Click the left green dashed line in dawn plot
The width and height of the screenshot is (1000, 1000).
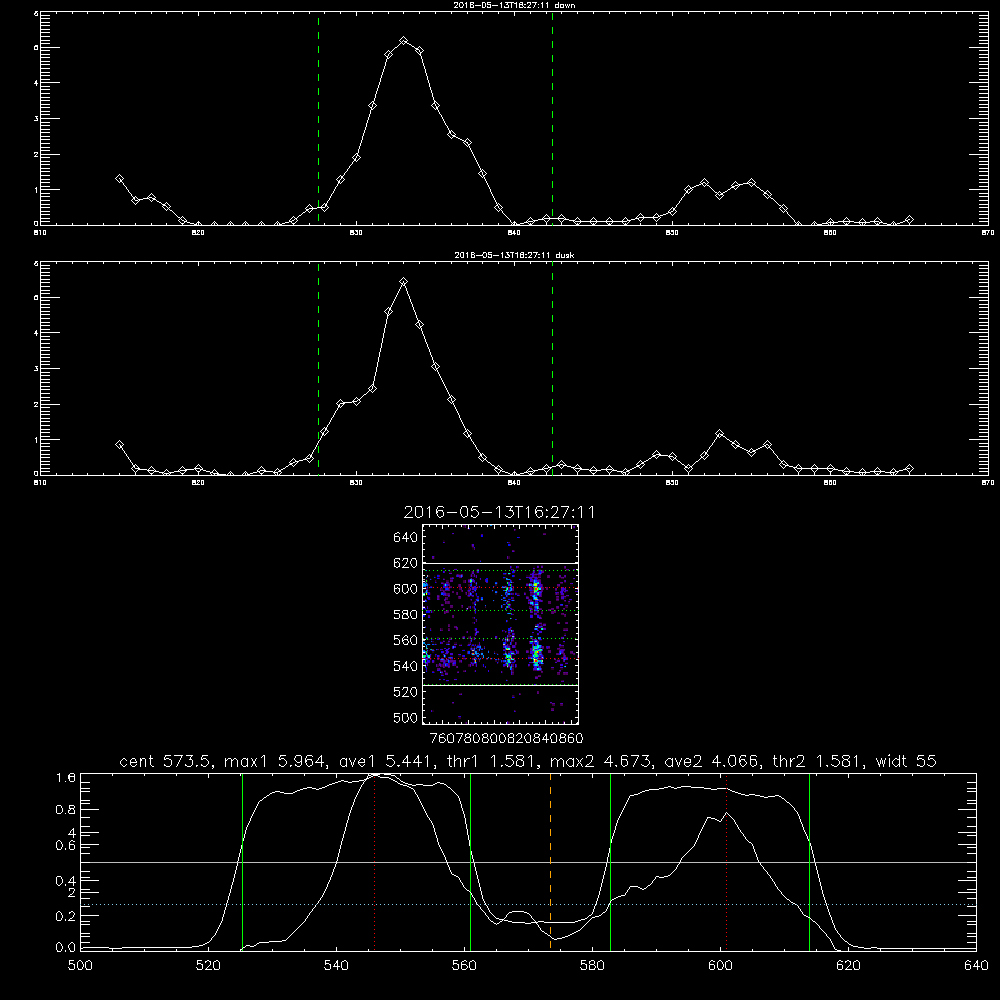tap(318, 118)
